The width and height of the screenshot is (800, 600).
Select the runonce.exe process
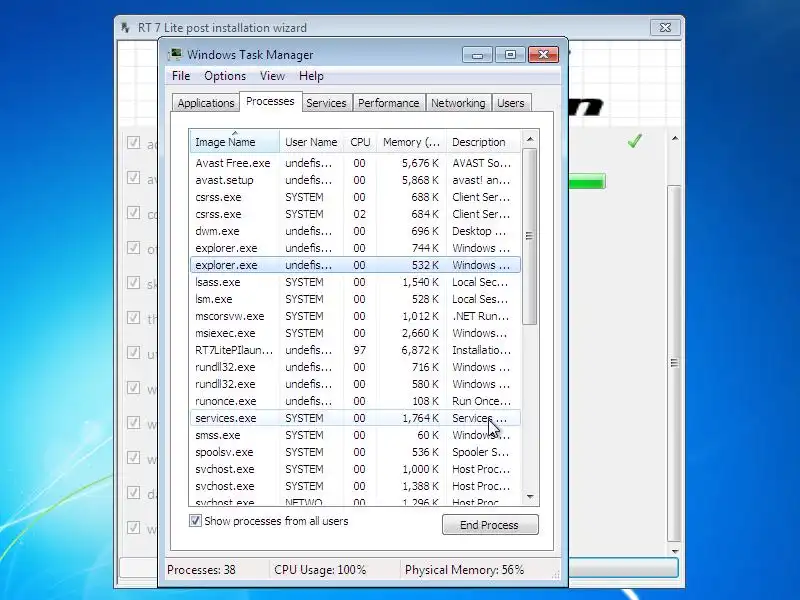[x=355, y=401]
